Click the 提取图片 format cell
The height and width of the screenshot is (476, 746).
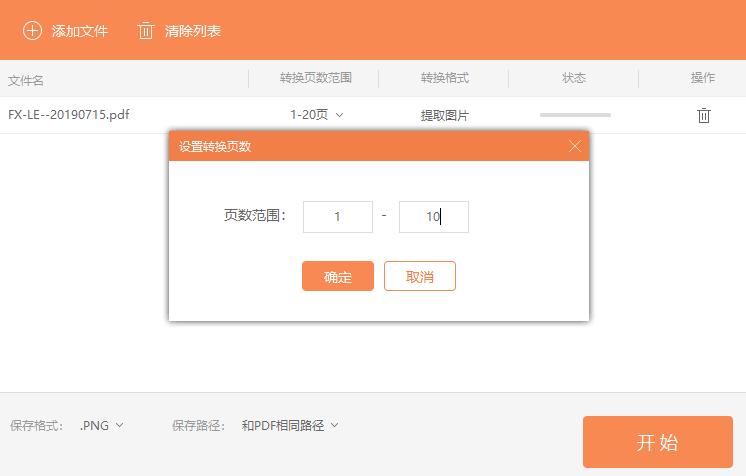[x=444, y=115]
